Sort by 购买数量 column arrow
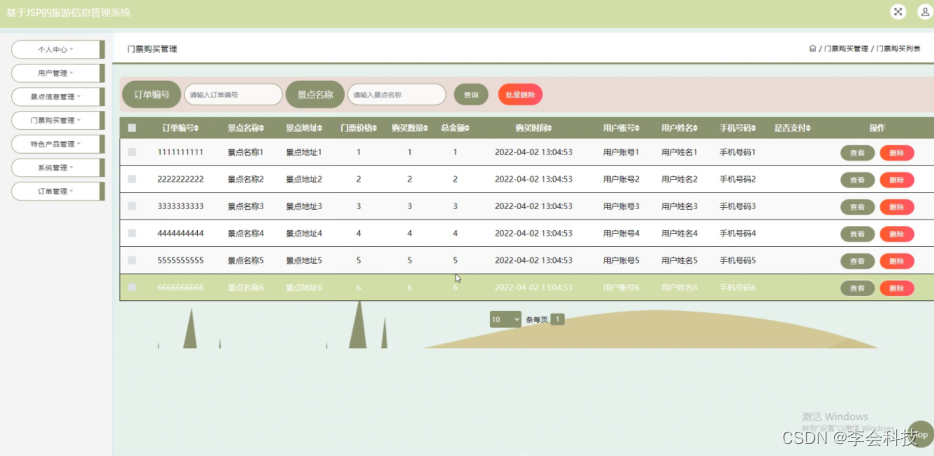 (x=426, y=128)
